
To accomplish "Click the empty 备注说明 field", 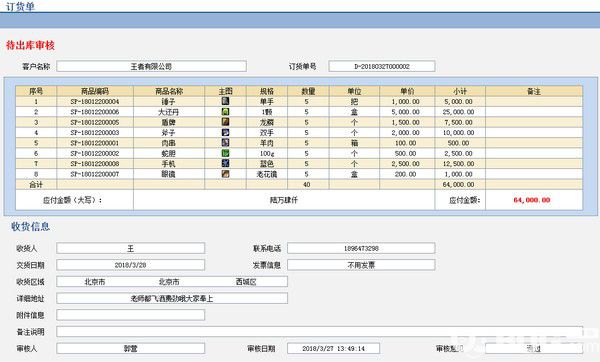I will tap(320, 332).
